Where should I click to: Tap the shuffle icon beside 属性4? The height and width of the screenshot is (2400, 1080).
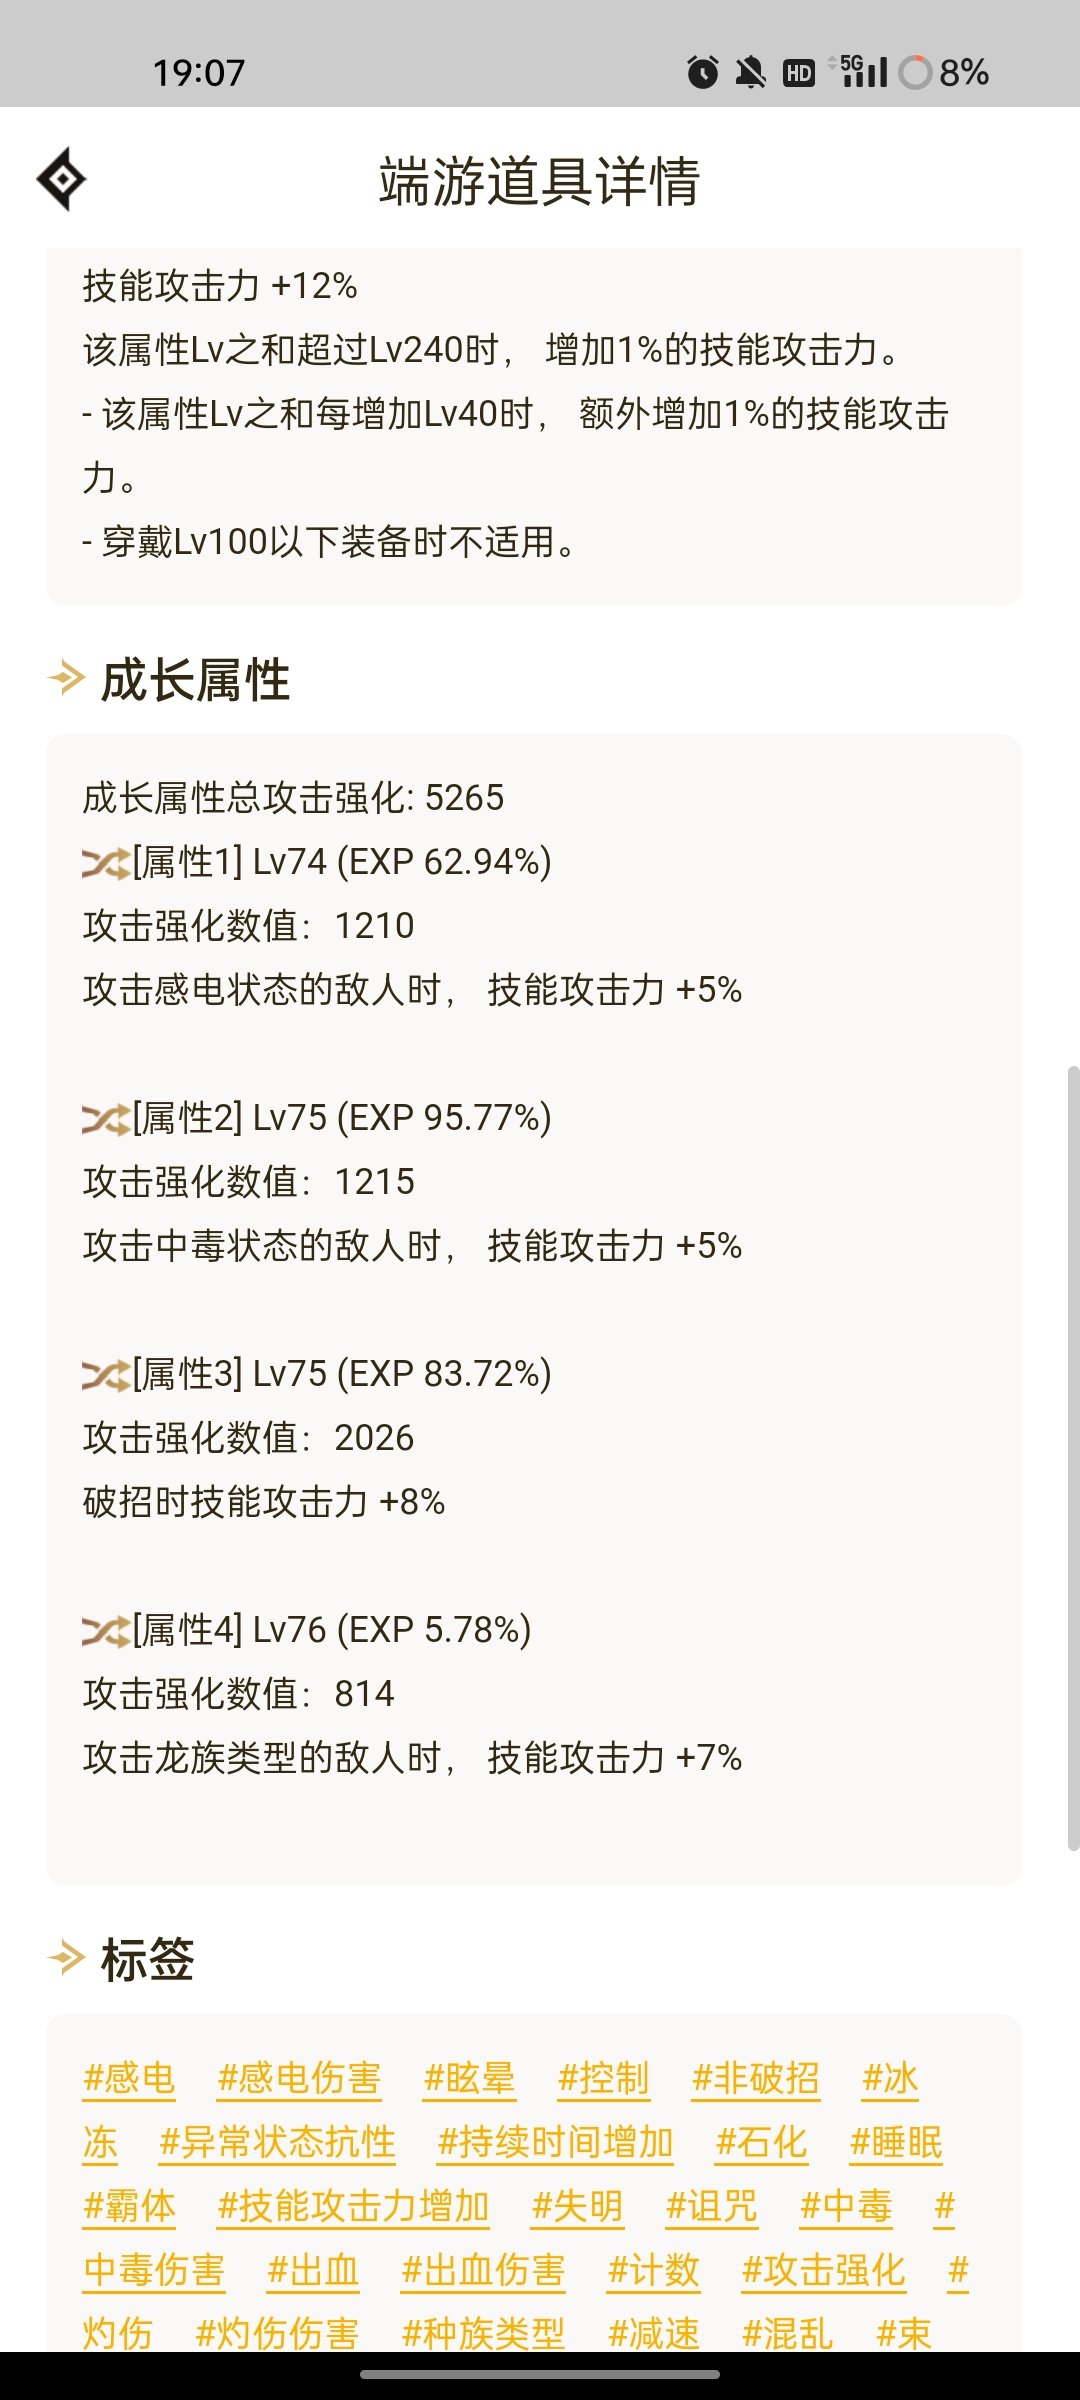106,1631
